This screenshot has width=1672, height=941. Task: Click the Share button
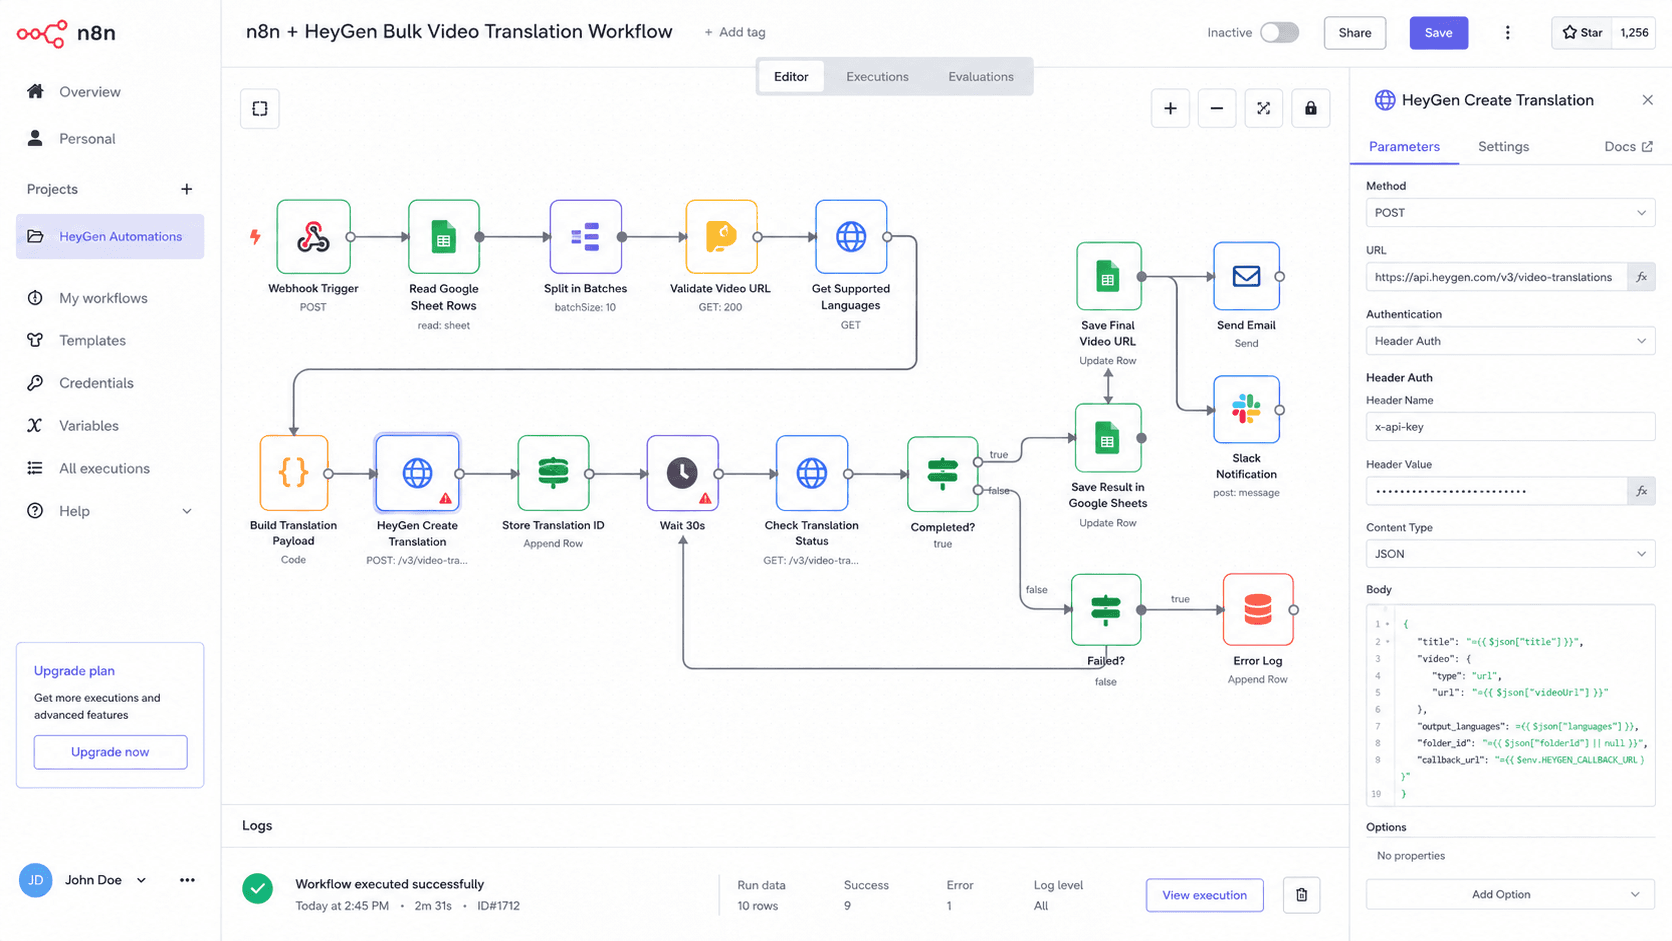tap(1355, 33)
